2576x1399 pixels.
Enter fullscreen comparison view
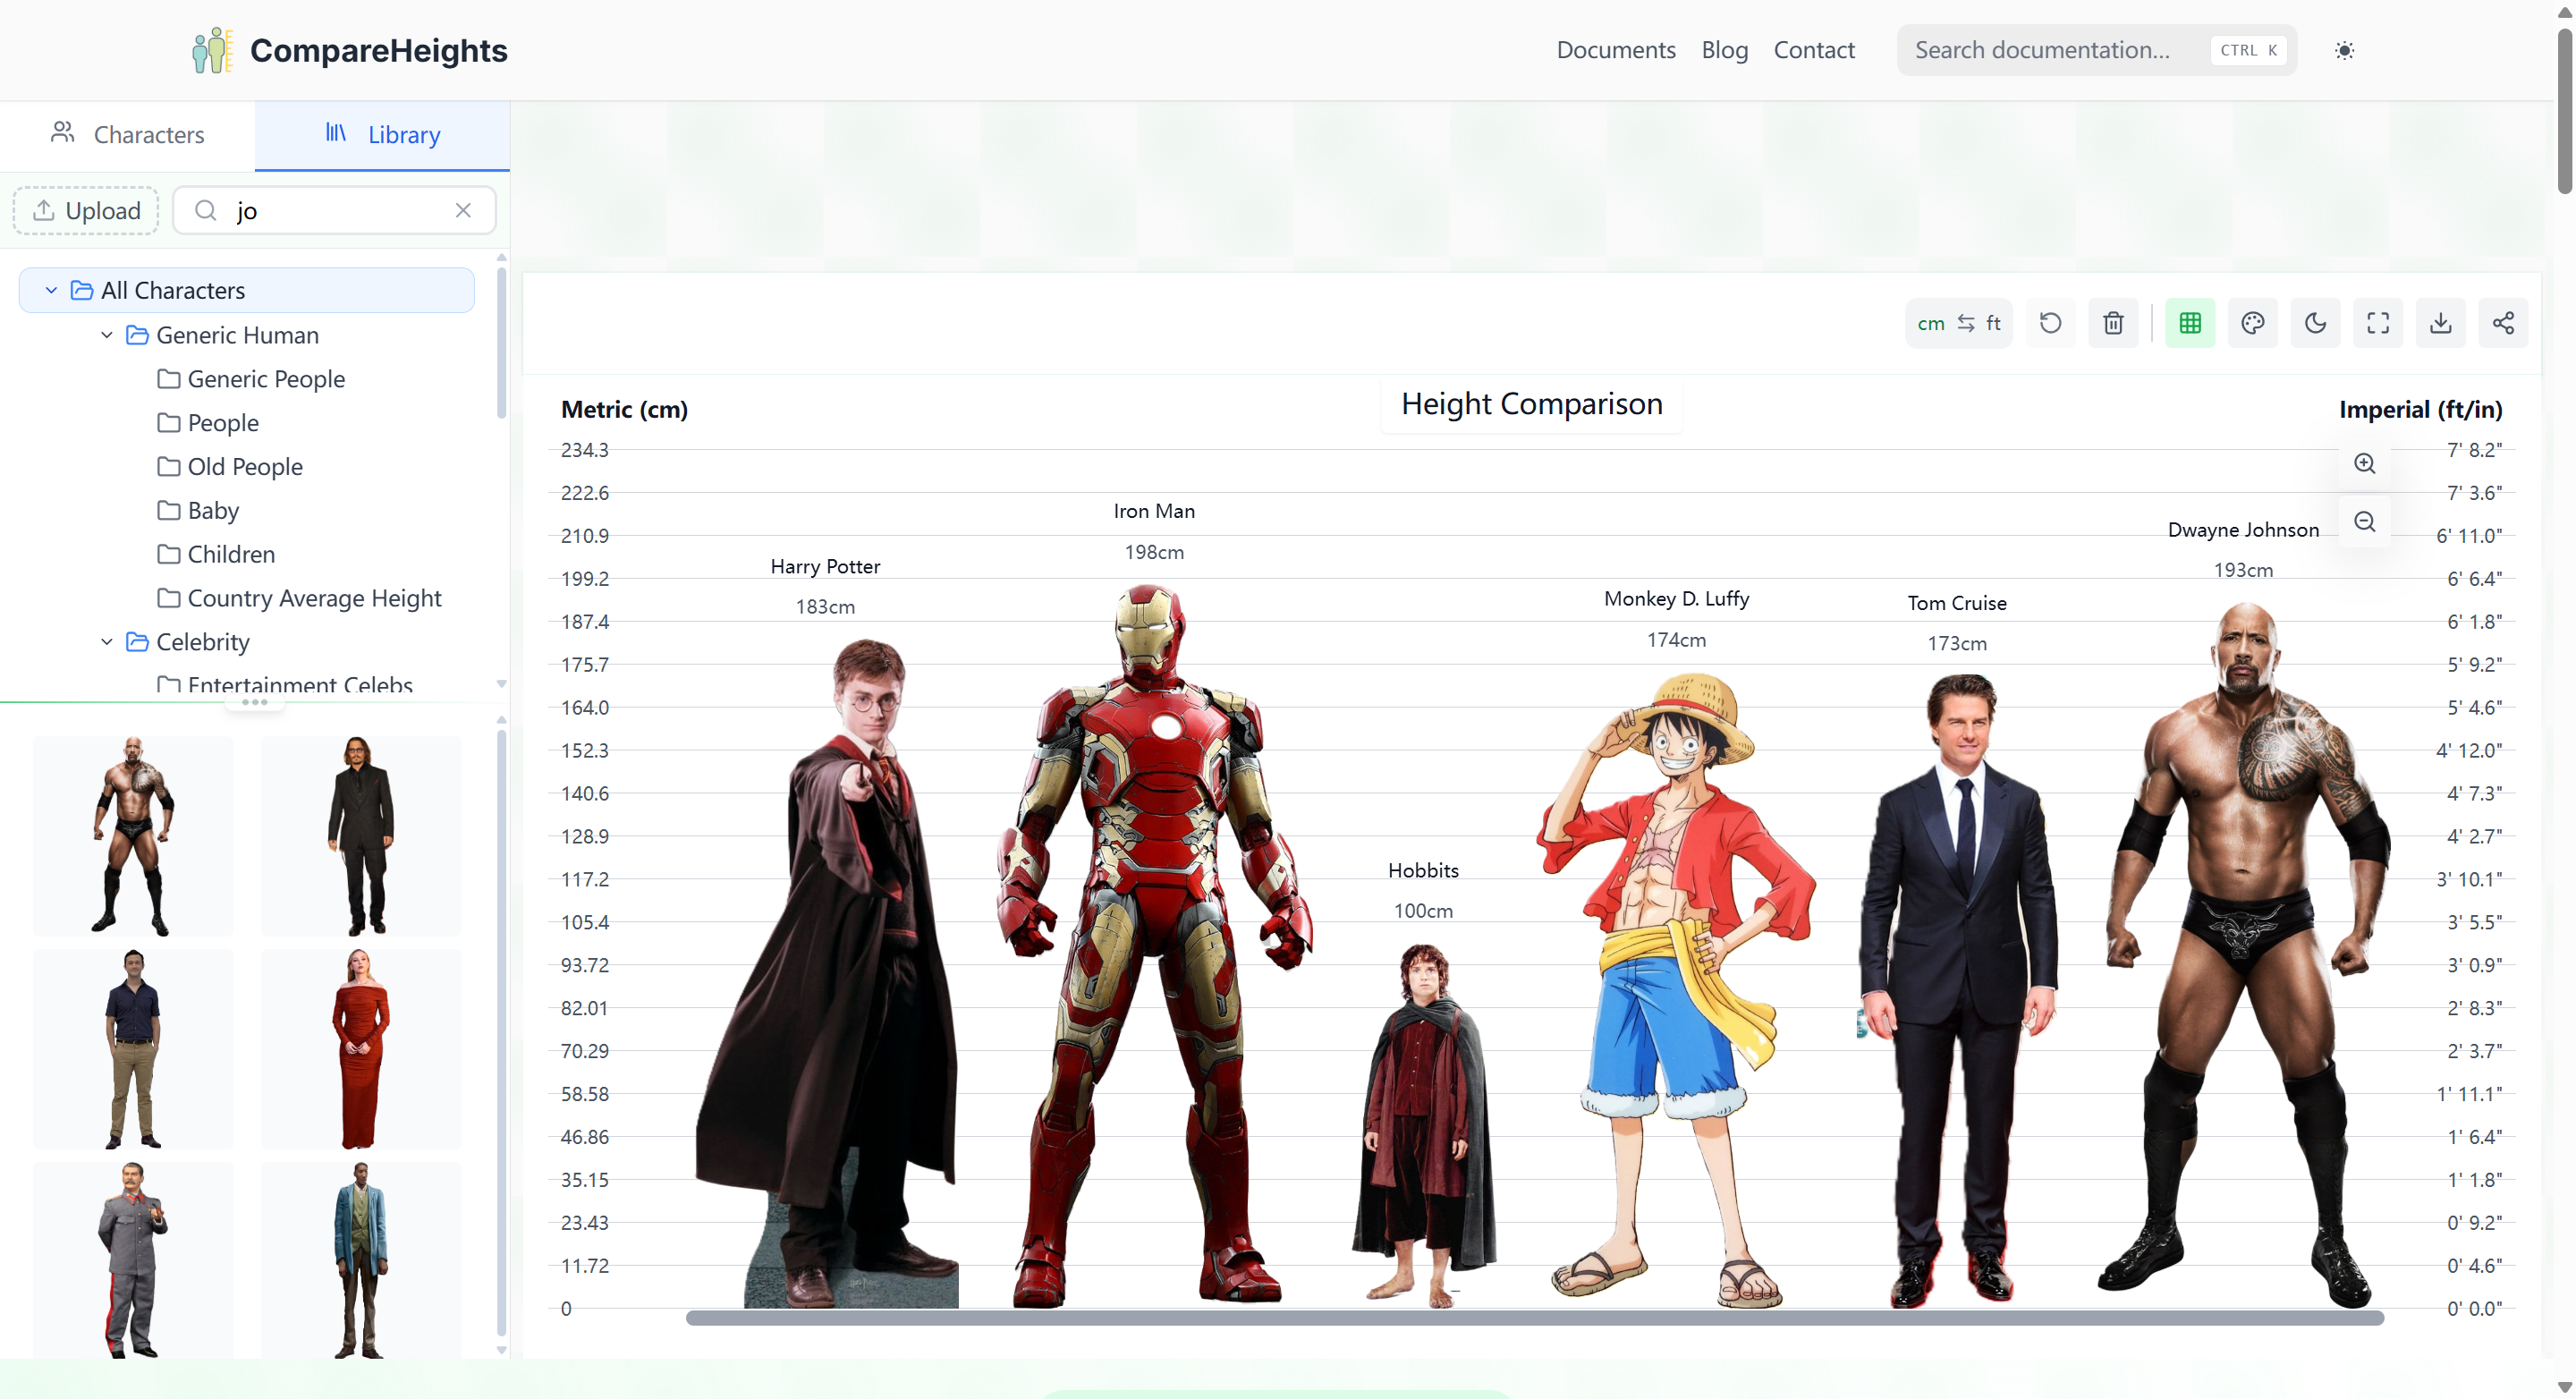coord(2378,322)
